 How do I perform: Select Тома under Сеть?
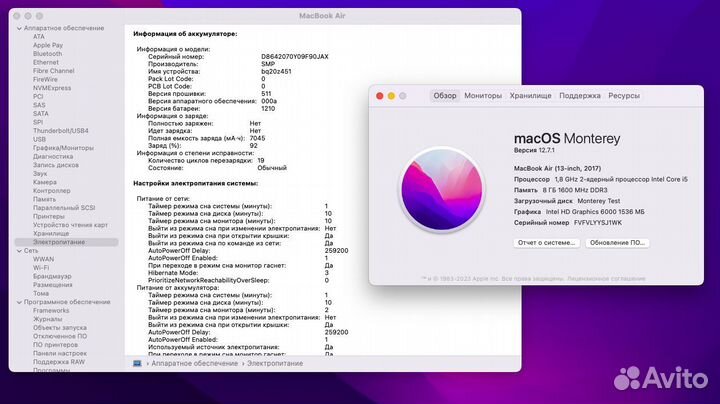pyautogui.click(x=40, y=293)
